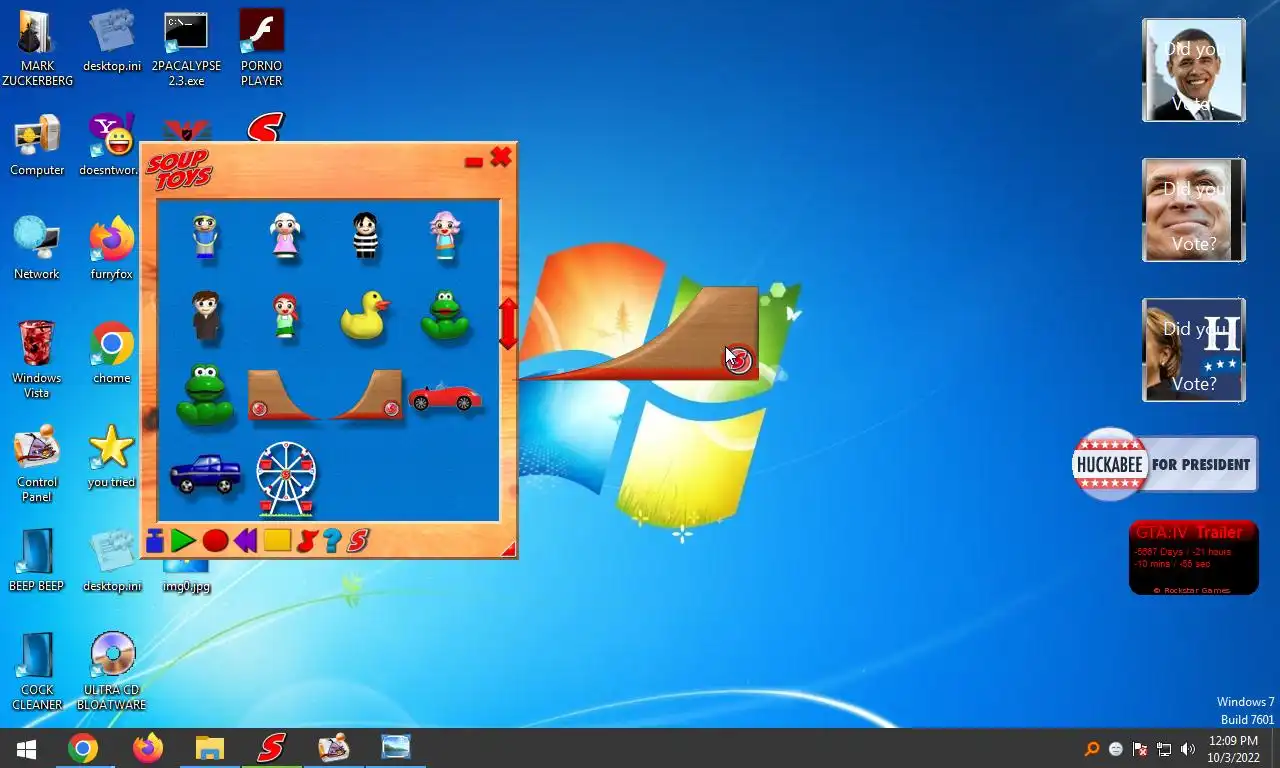Hit the red record circle button
The width and height of the screenshot is (1280, 768).
click(215, 541)
